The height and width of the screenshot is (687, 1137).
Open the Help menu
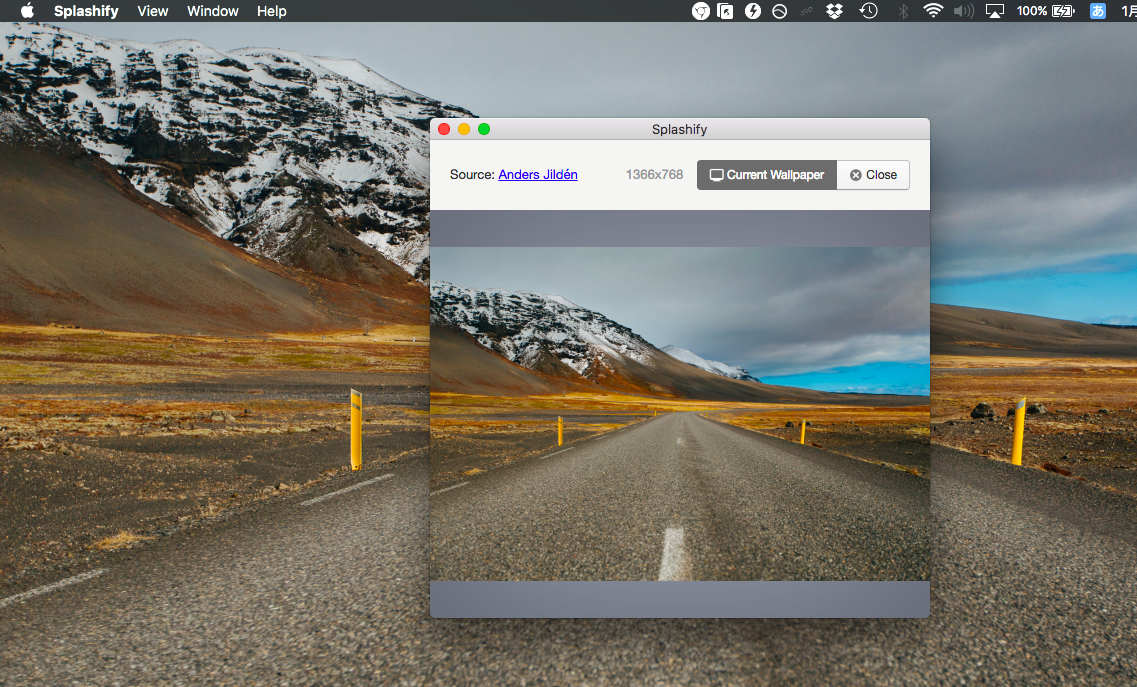pos(271,11)
